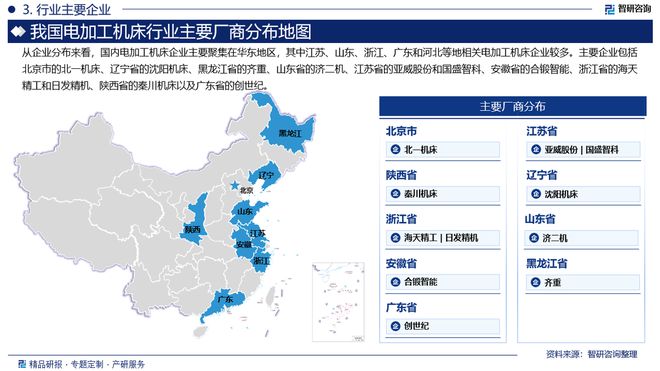This screenshot has width=660, height=371.
Task: Select 山东 province on the map
Action: [x=248, y=212]
